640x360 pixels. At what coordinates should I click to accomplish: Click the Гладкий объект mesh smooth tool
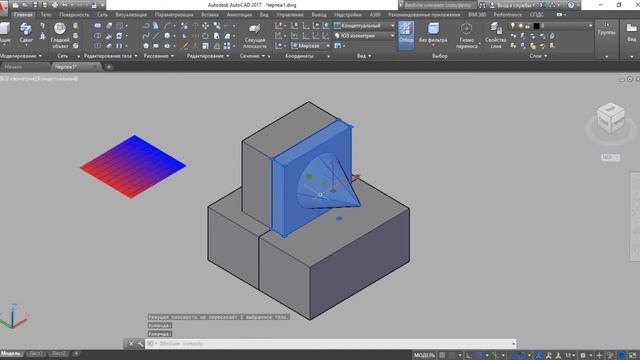(x=60, y=35)
